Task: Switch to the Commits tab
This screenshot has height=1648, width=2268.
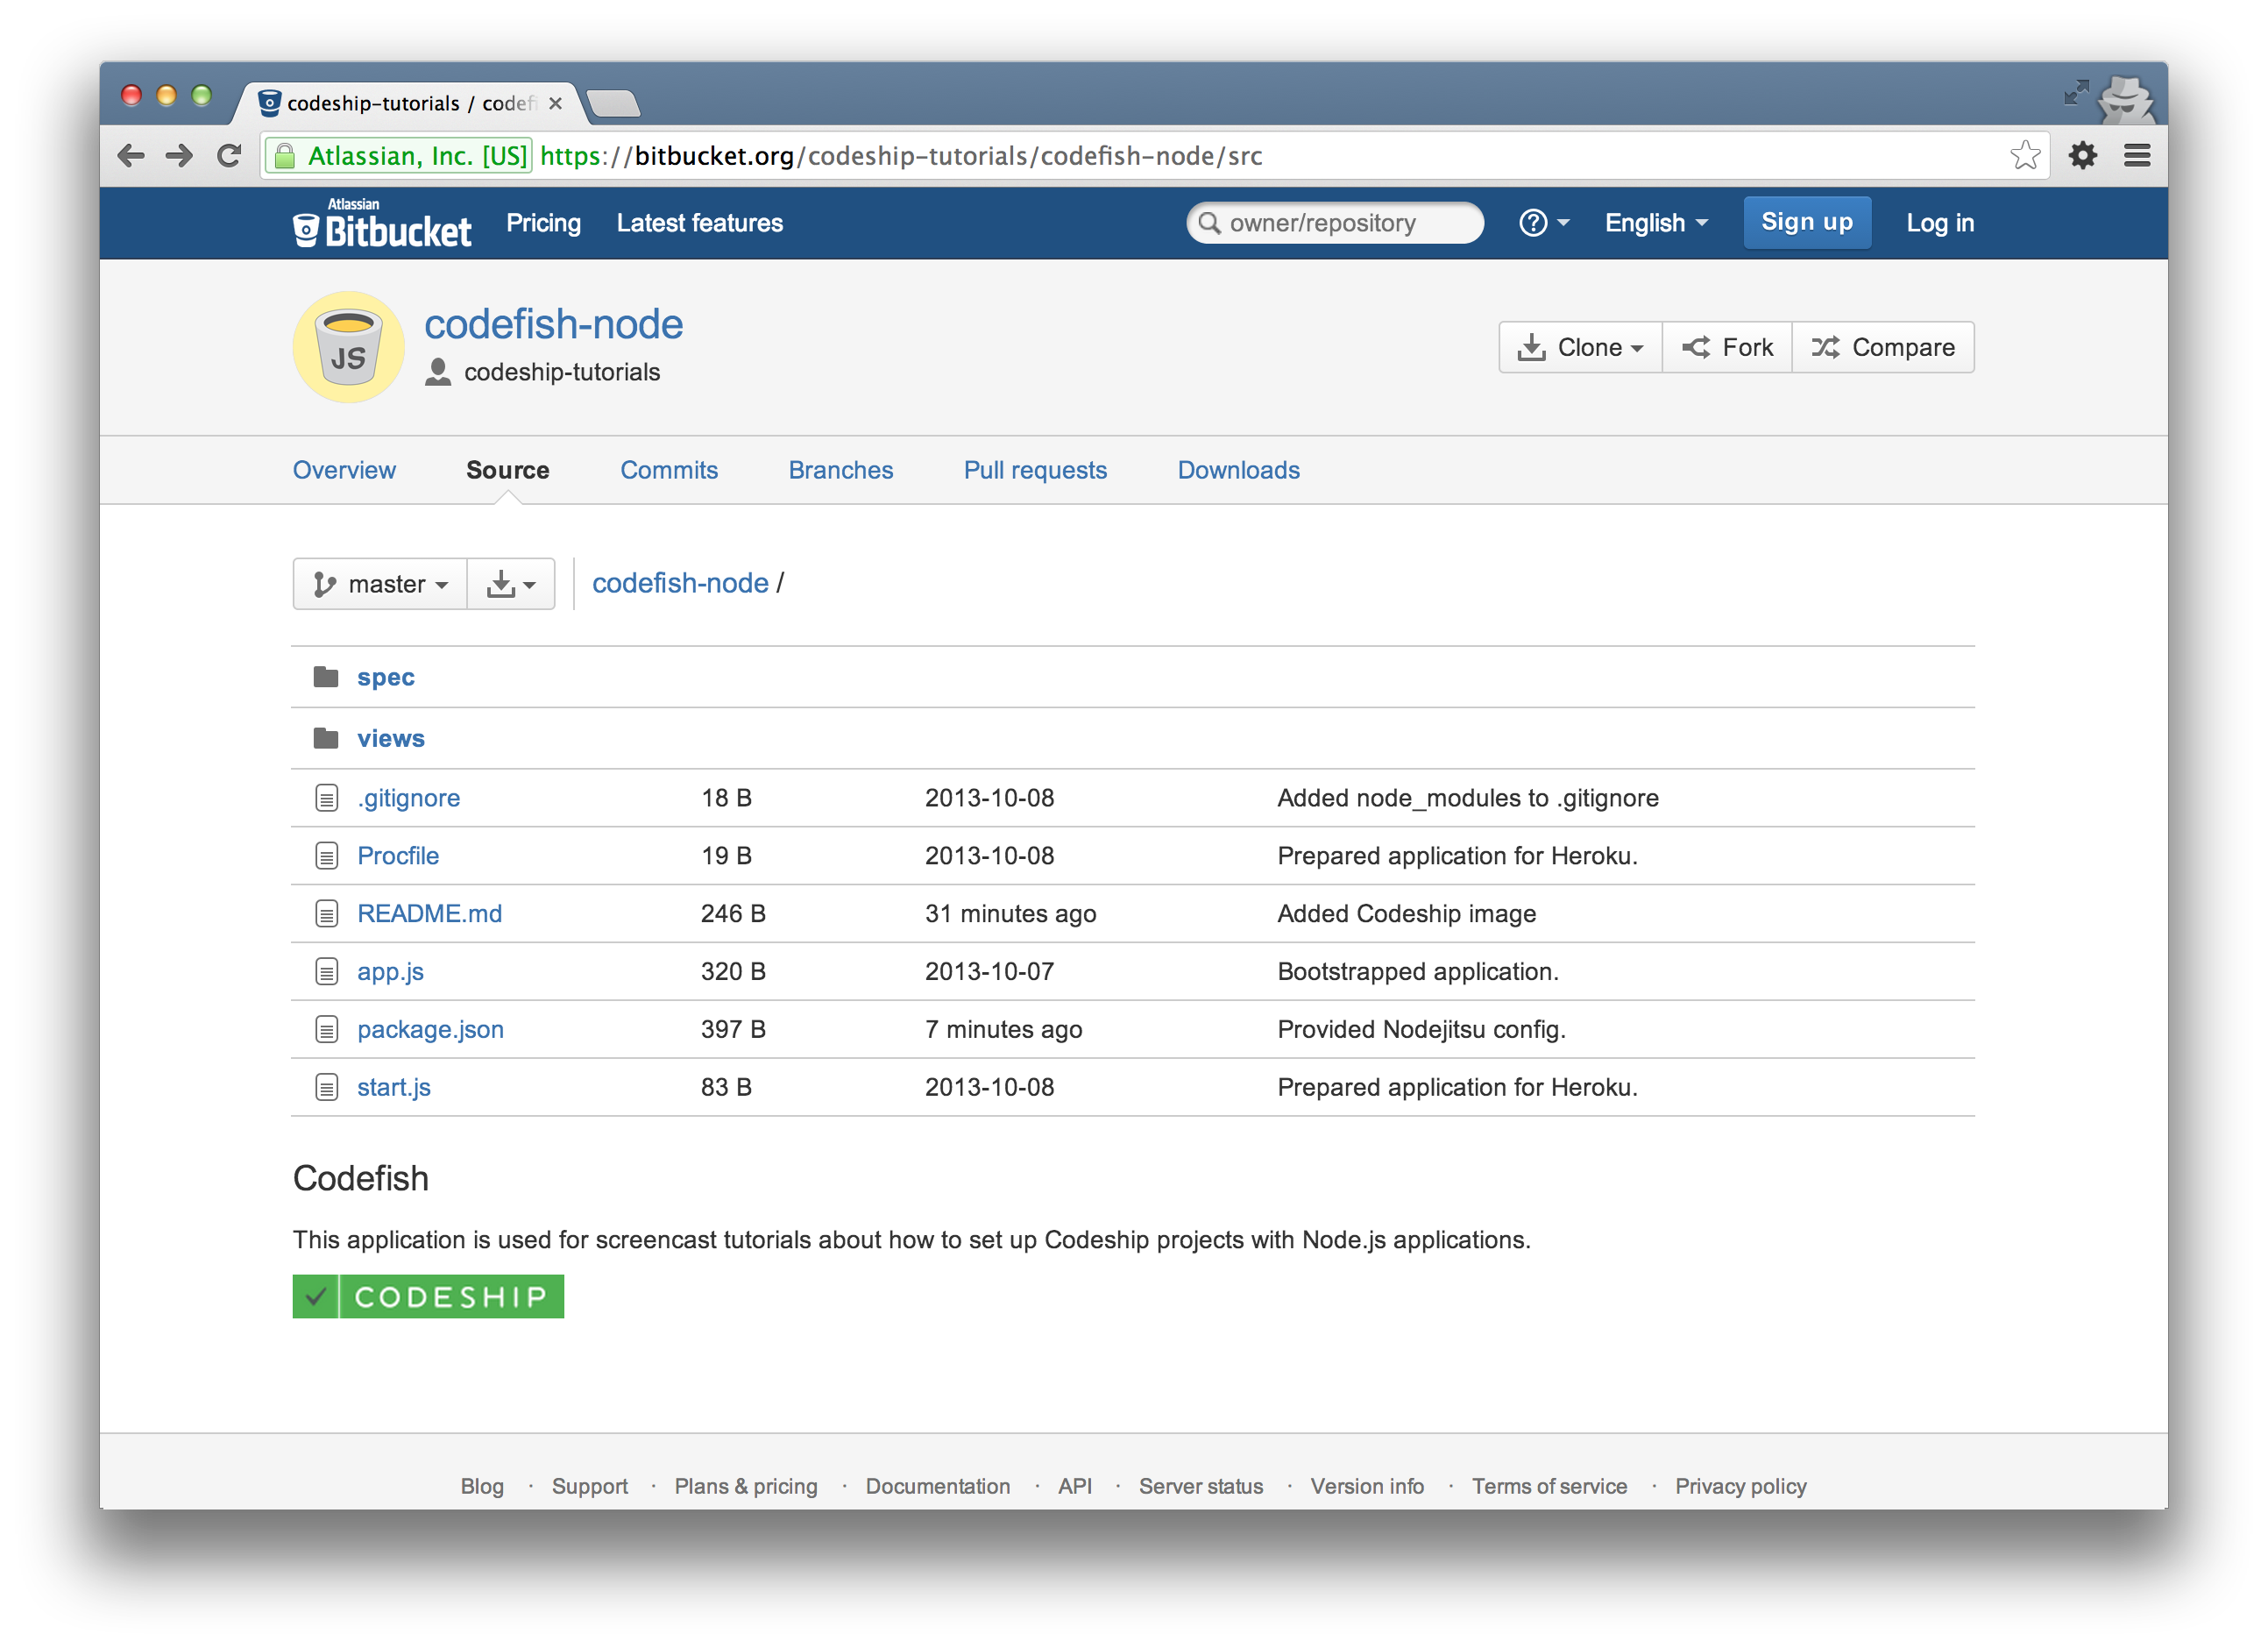Action: [669, 470]
